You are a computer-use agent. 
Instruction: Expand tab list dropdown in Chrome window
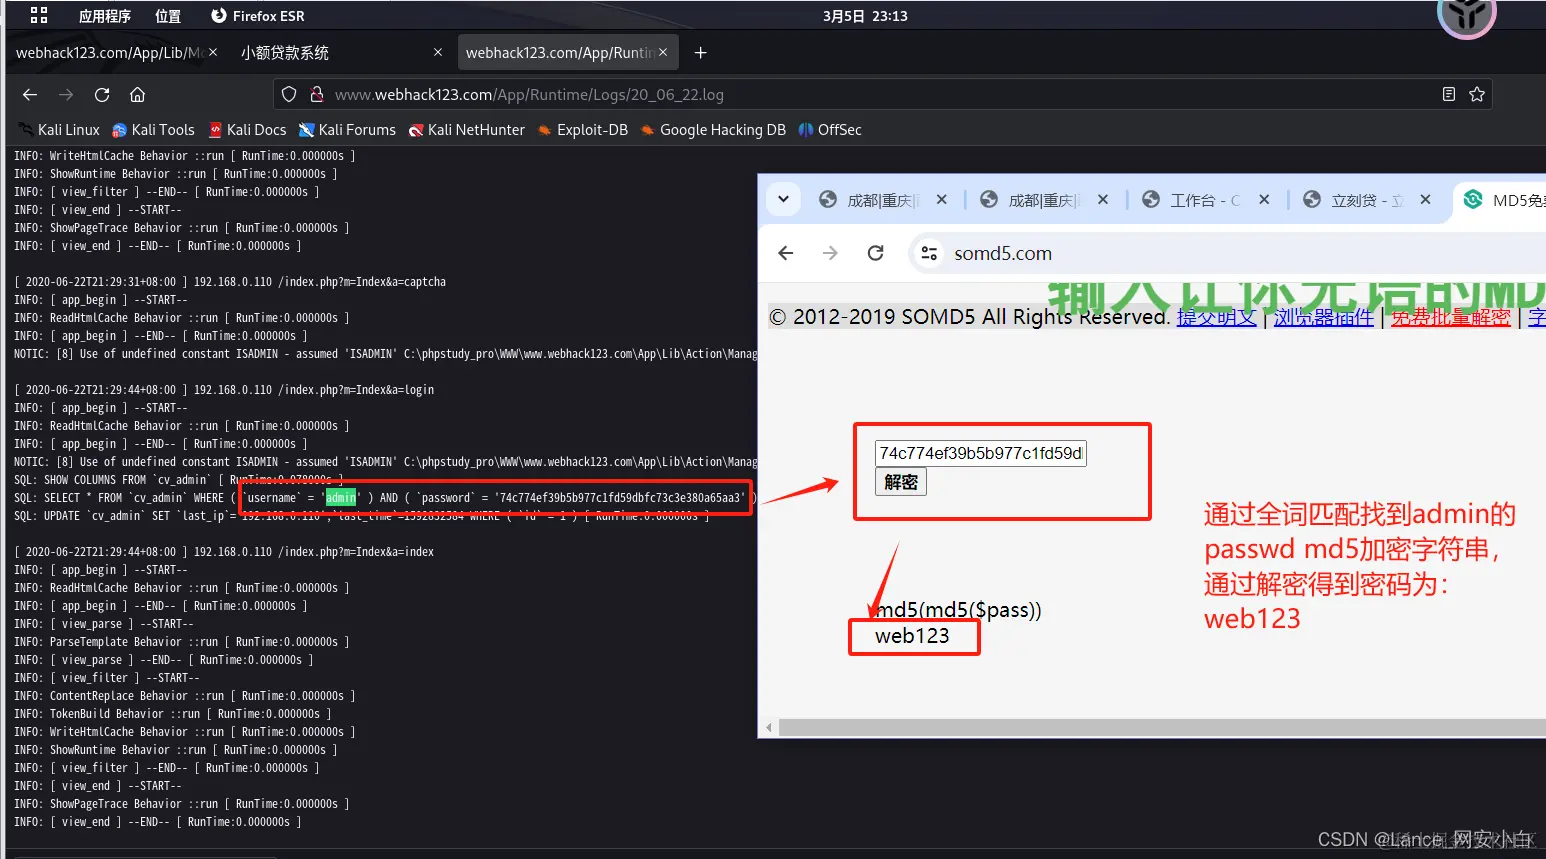pyautogui.click(x=783, y=199)
